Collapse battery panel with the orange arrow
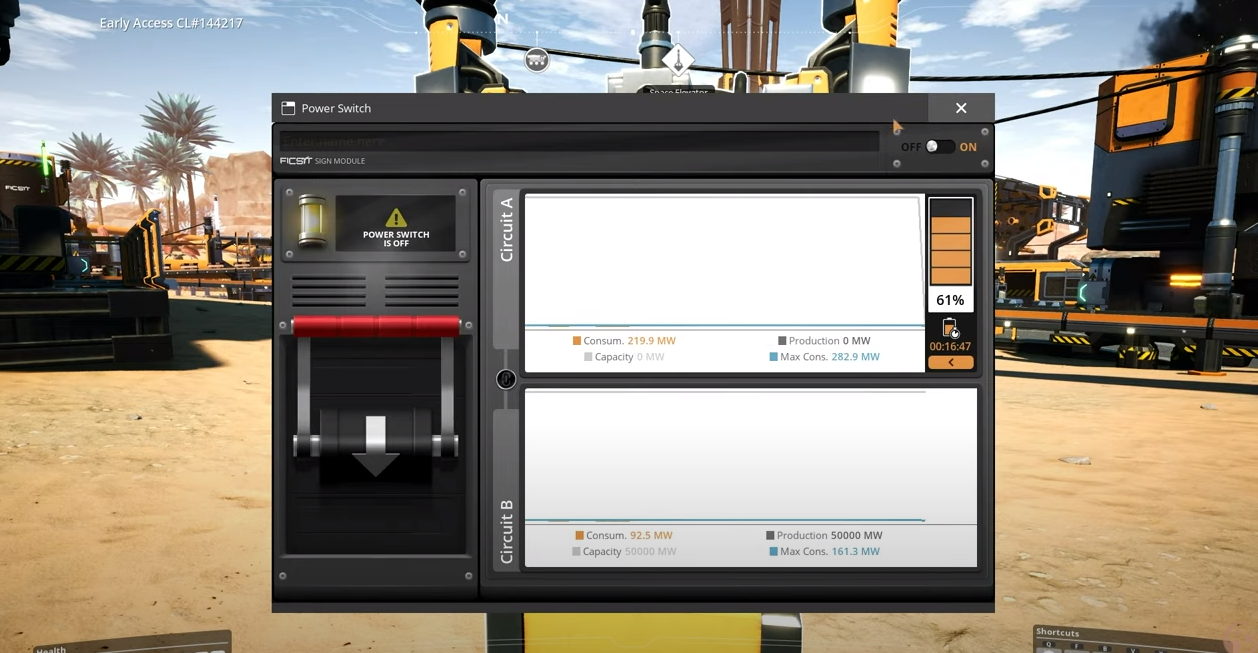Image resolution: width=1258 pixels, height=653 pixels. (950, 363)
